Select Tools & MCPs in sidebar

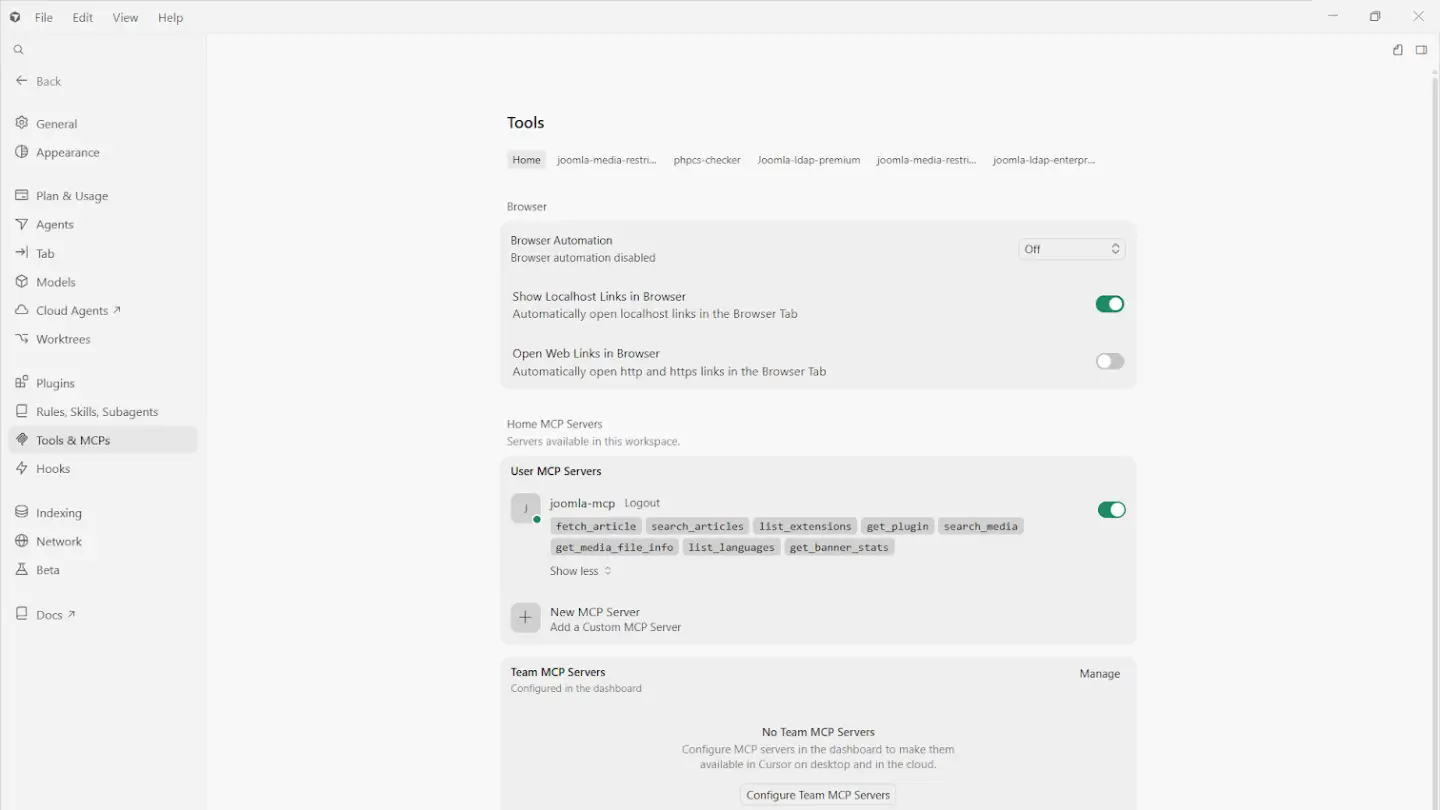103,440
